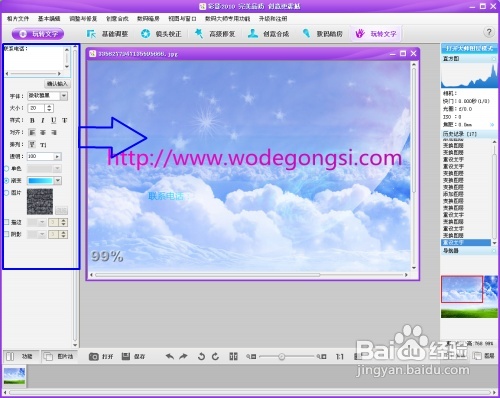Switch to the 功能 panel tab
The height and width of the screenshot is (398, 500).
(21, 356)
